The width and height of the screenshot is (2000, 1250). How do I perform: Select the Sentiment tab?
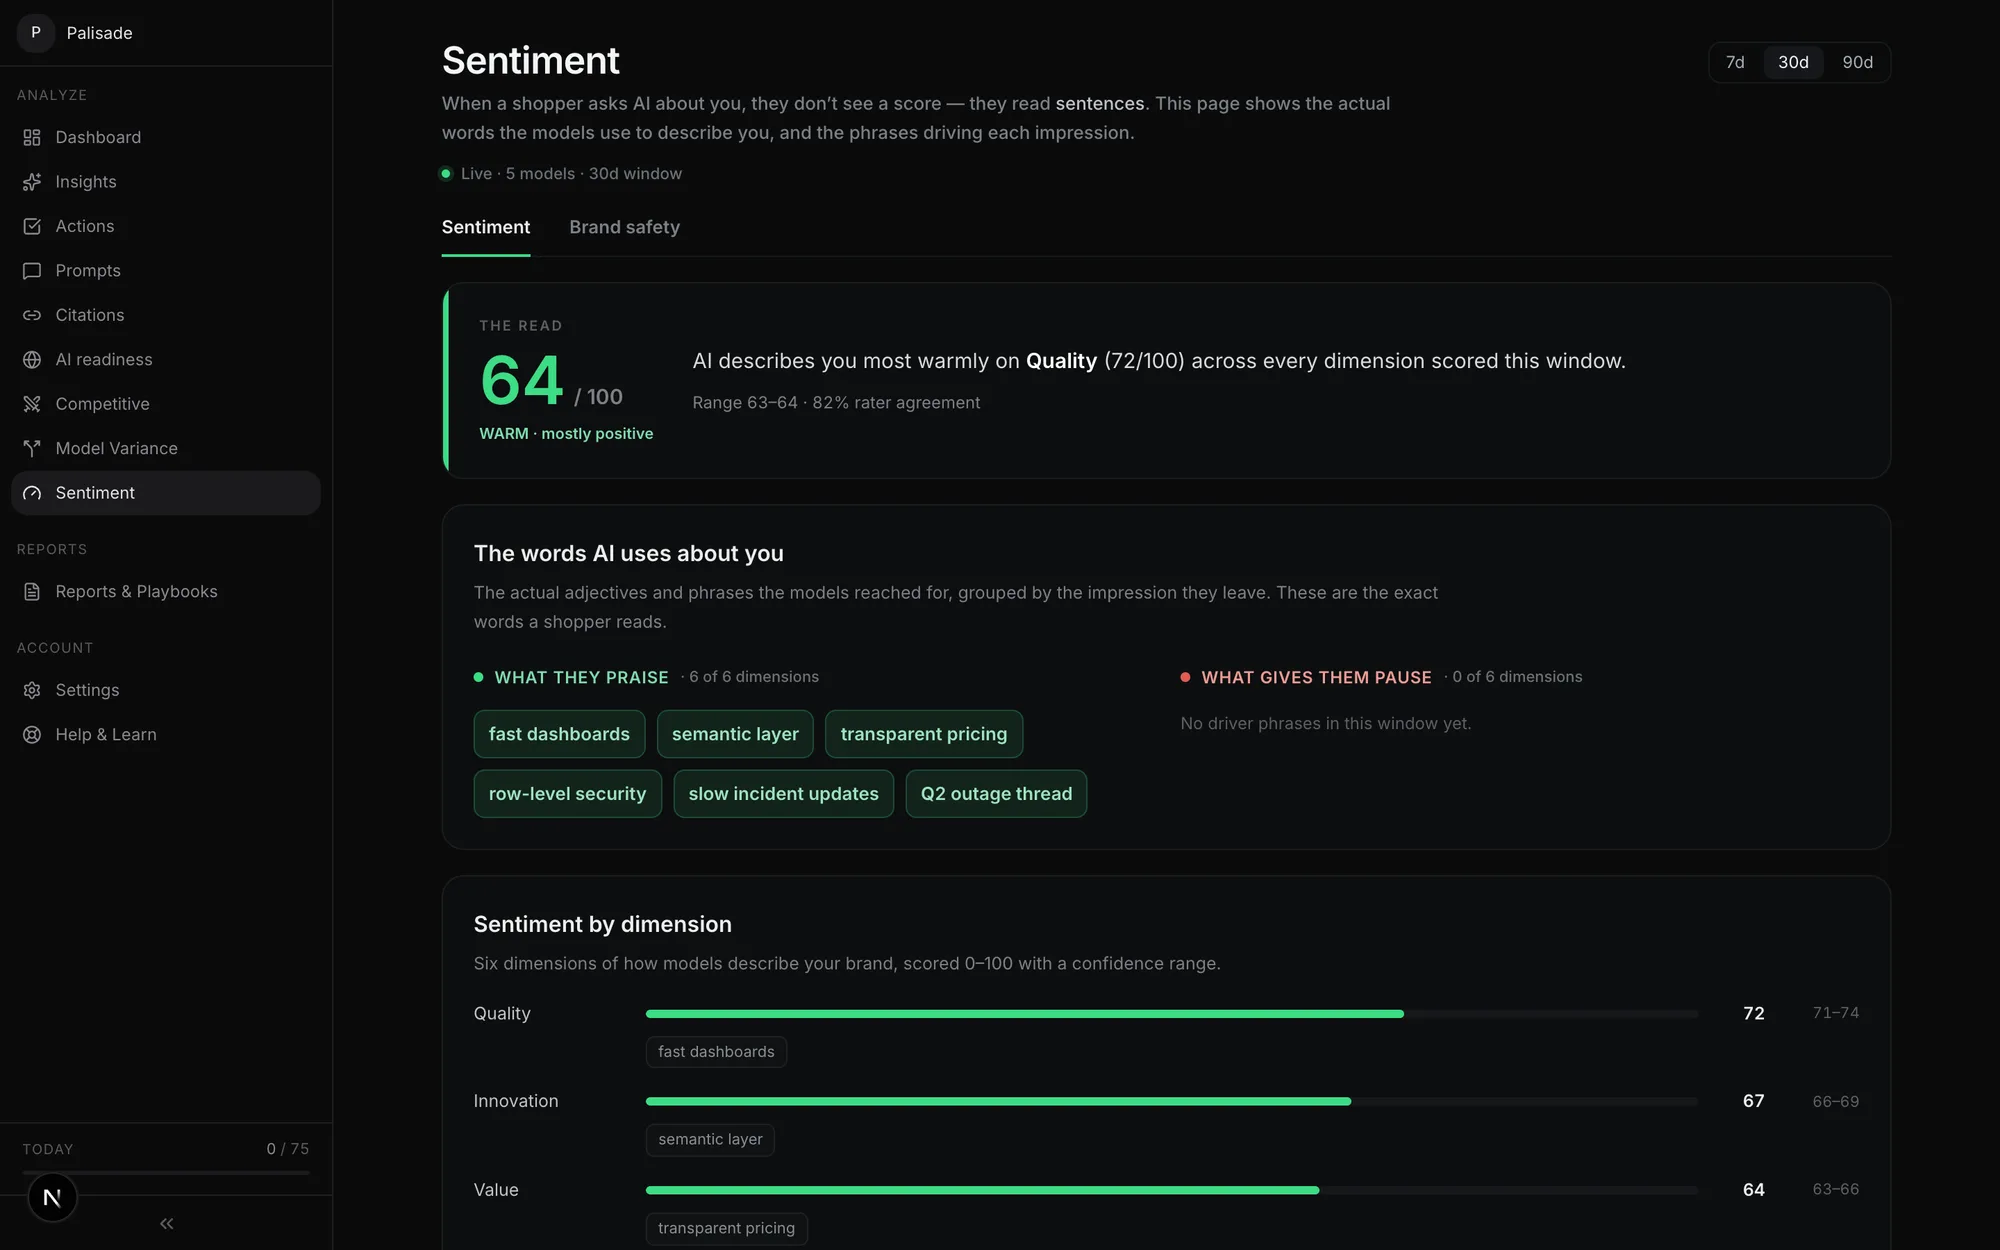486,227
